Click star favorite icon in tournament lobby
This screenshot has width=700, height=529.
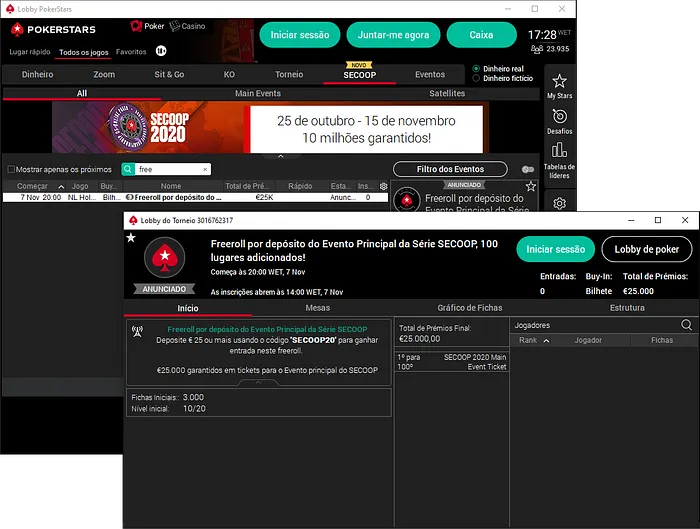click(x=131, y=237)
